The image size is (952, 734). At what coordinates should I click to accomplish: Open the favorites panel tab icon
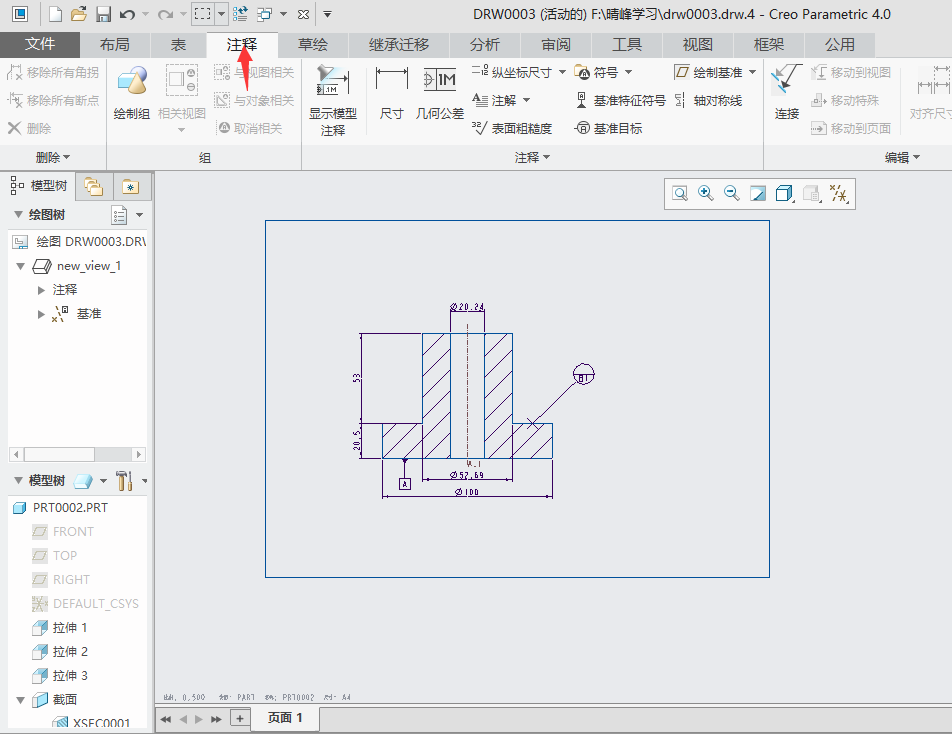(x=131, y=186)
